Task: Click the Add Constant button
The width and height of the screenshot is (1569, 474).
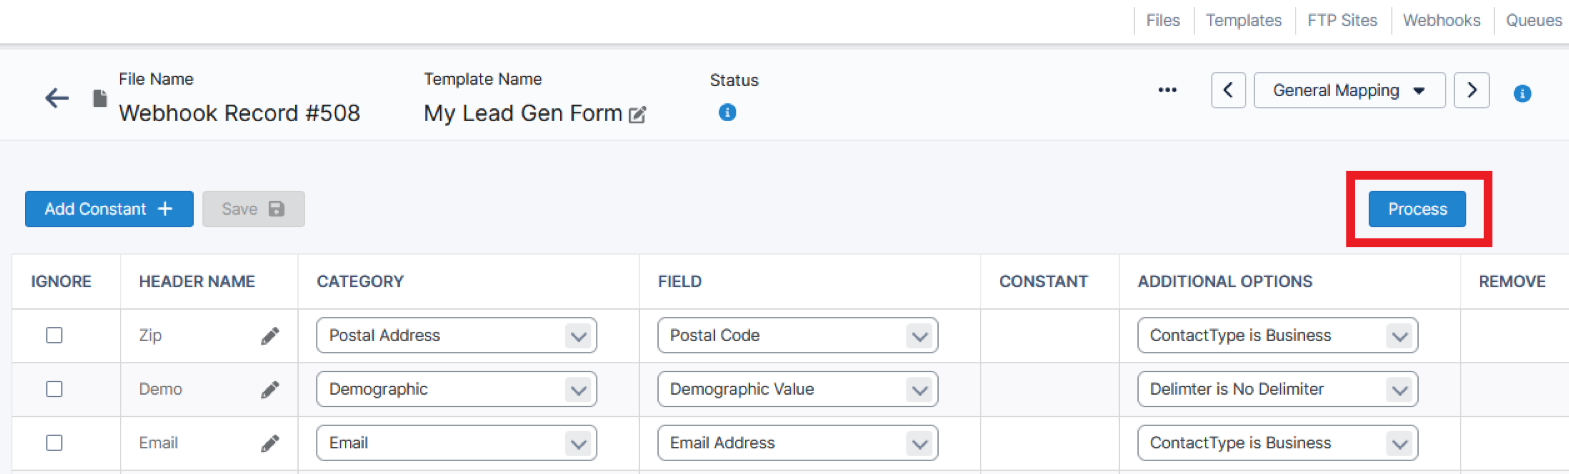Action: pyautogui.click(x=109, y=209)
